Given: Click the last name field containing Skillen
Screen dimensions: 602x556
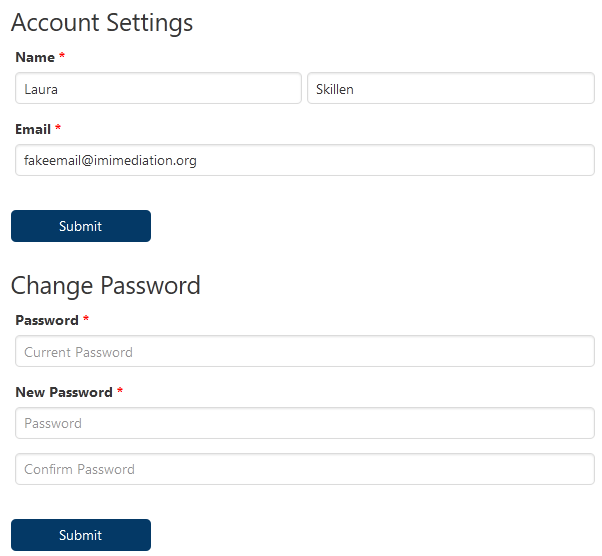Looking at the screenshot, I should tap(450, 88).
